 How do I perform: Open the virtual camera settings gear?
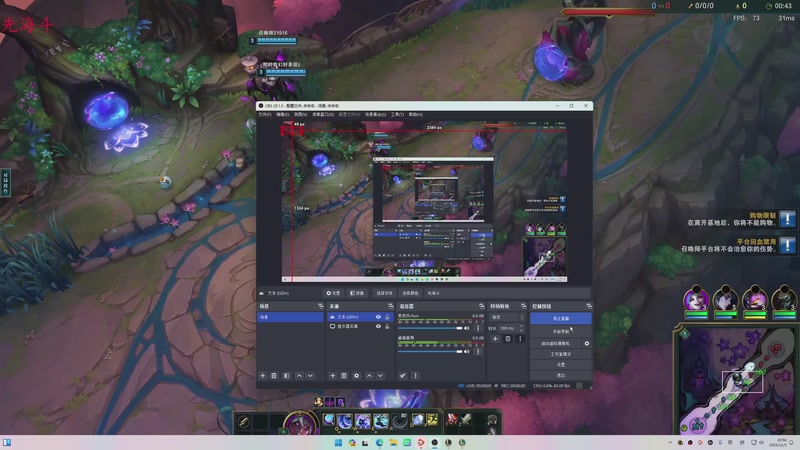pos(587,343)
